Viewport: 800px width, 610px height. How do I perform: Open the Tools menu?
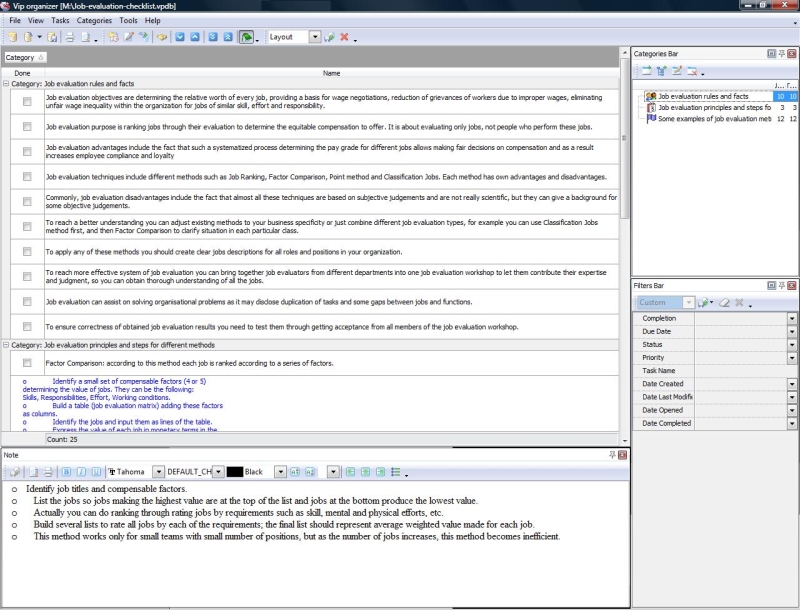(x=128, y=20)
